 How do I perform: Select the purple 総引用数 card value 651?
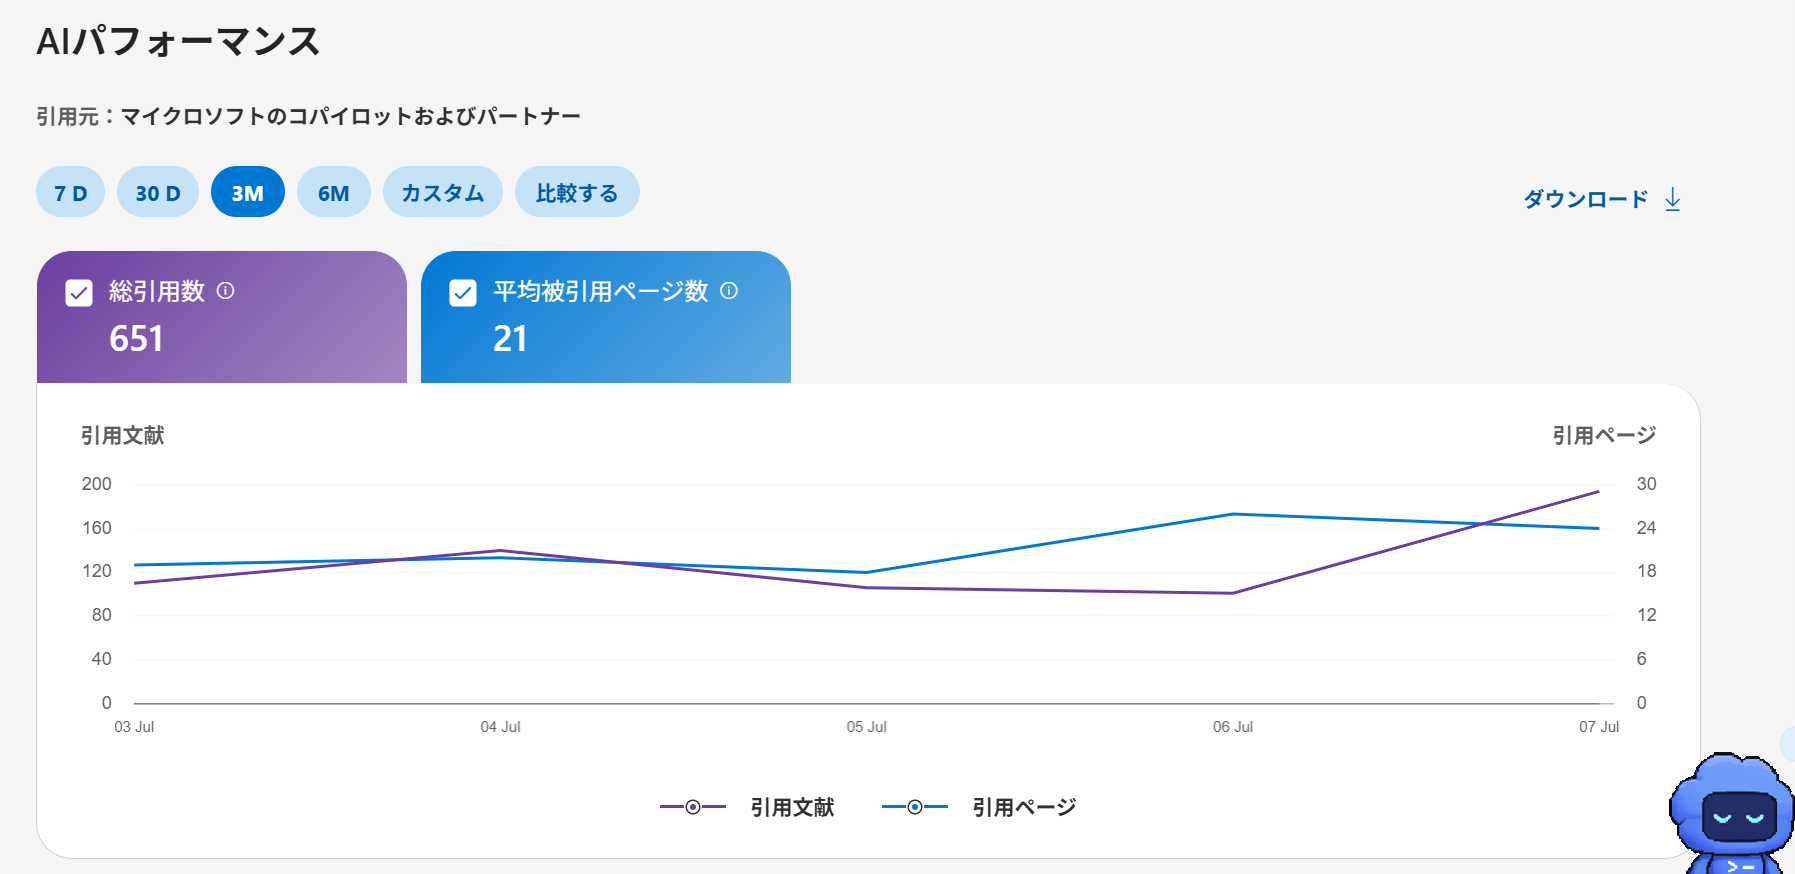click(x=136, y=339)
